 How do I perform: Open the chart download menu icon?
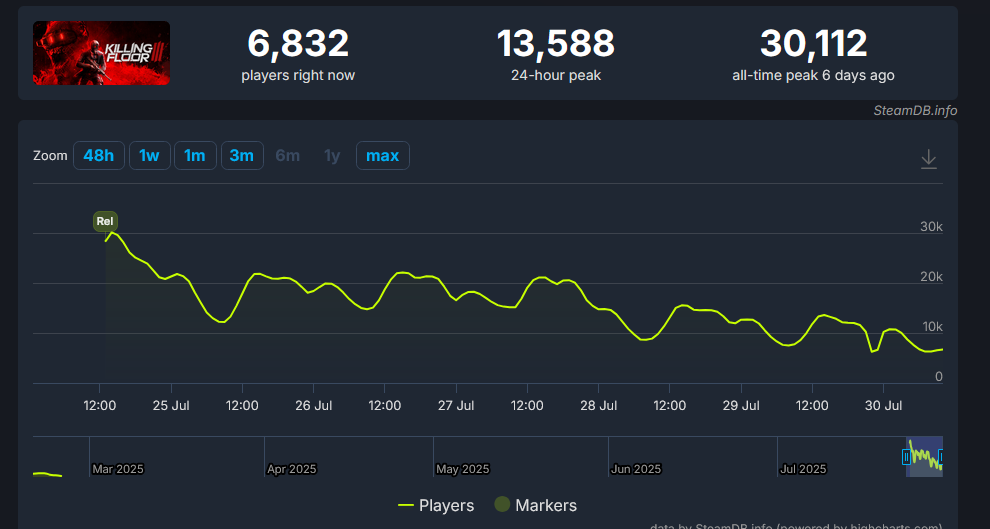click(928, 158)
